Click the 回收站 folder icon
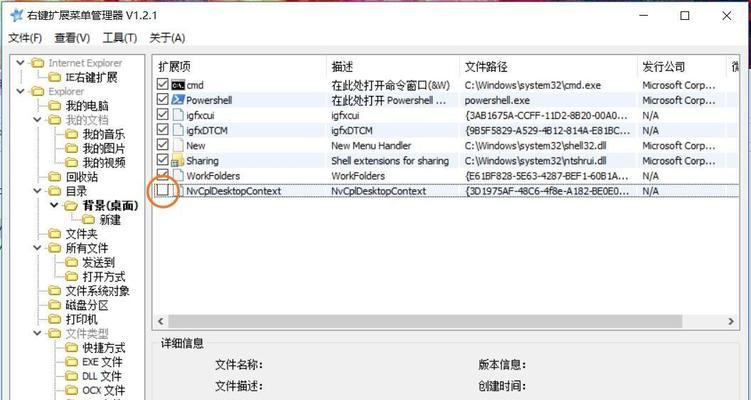This screenshot has height=400, width=751. 55,177
